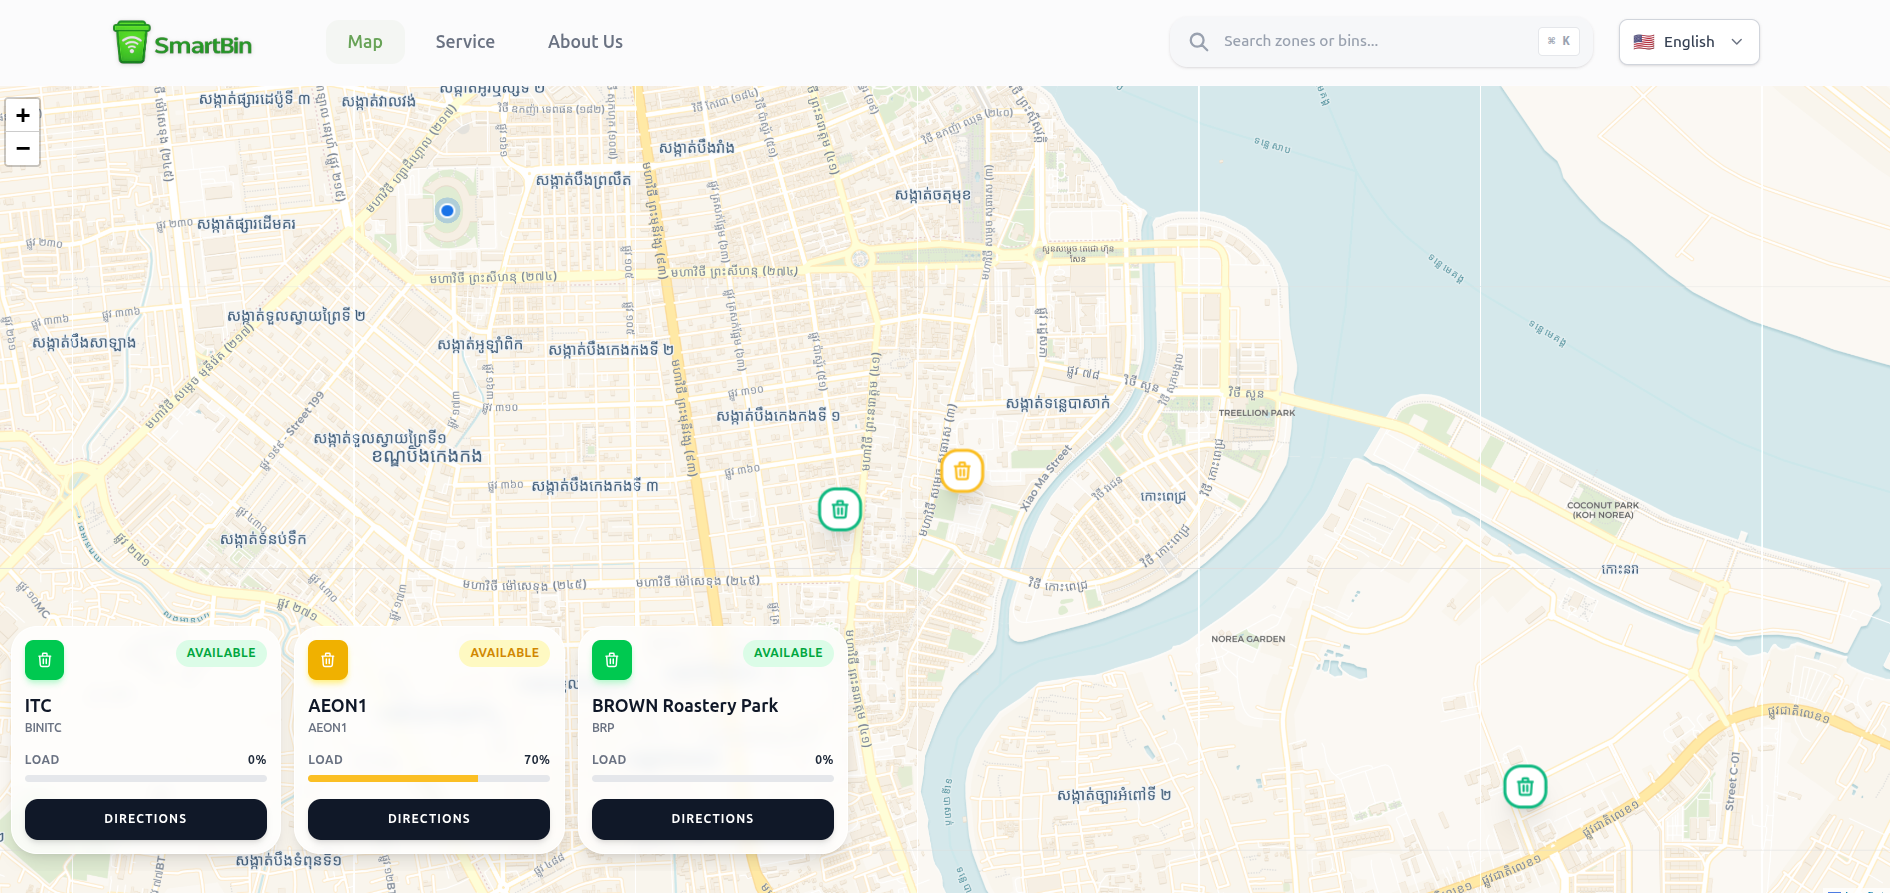Expand language options via chevron arrow

[x=1737, y=42]
